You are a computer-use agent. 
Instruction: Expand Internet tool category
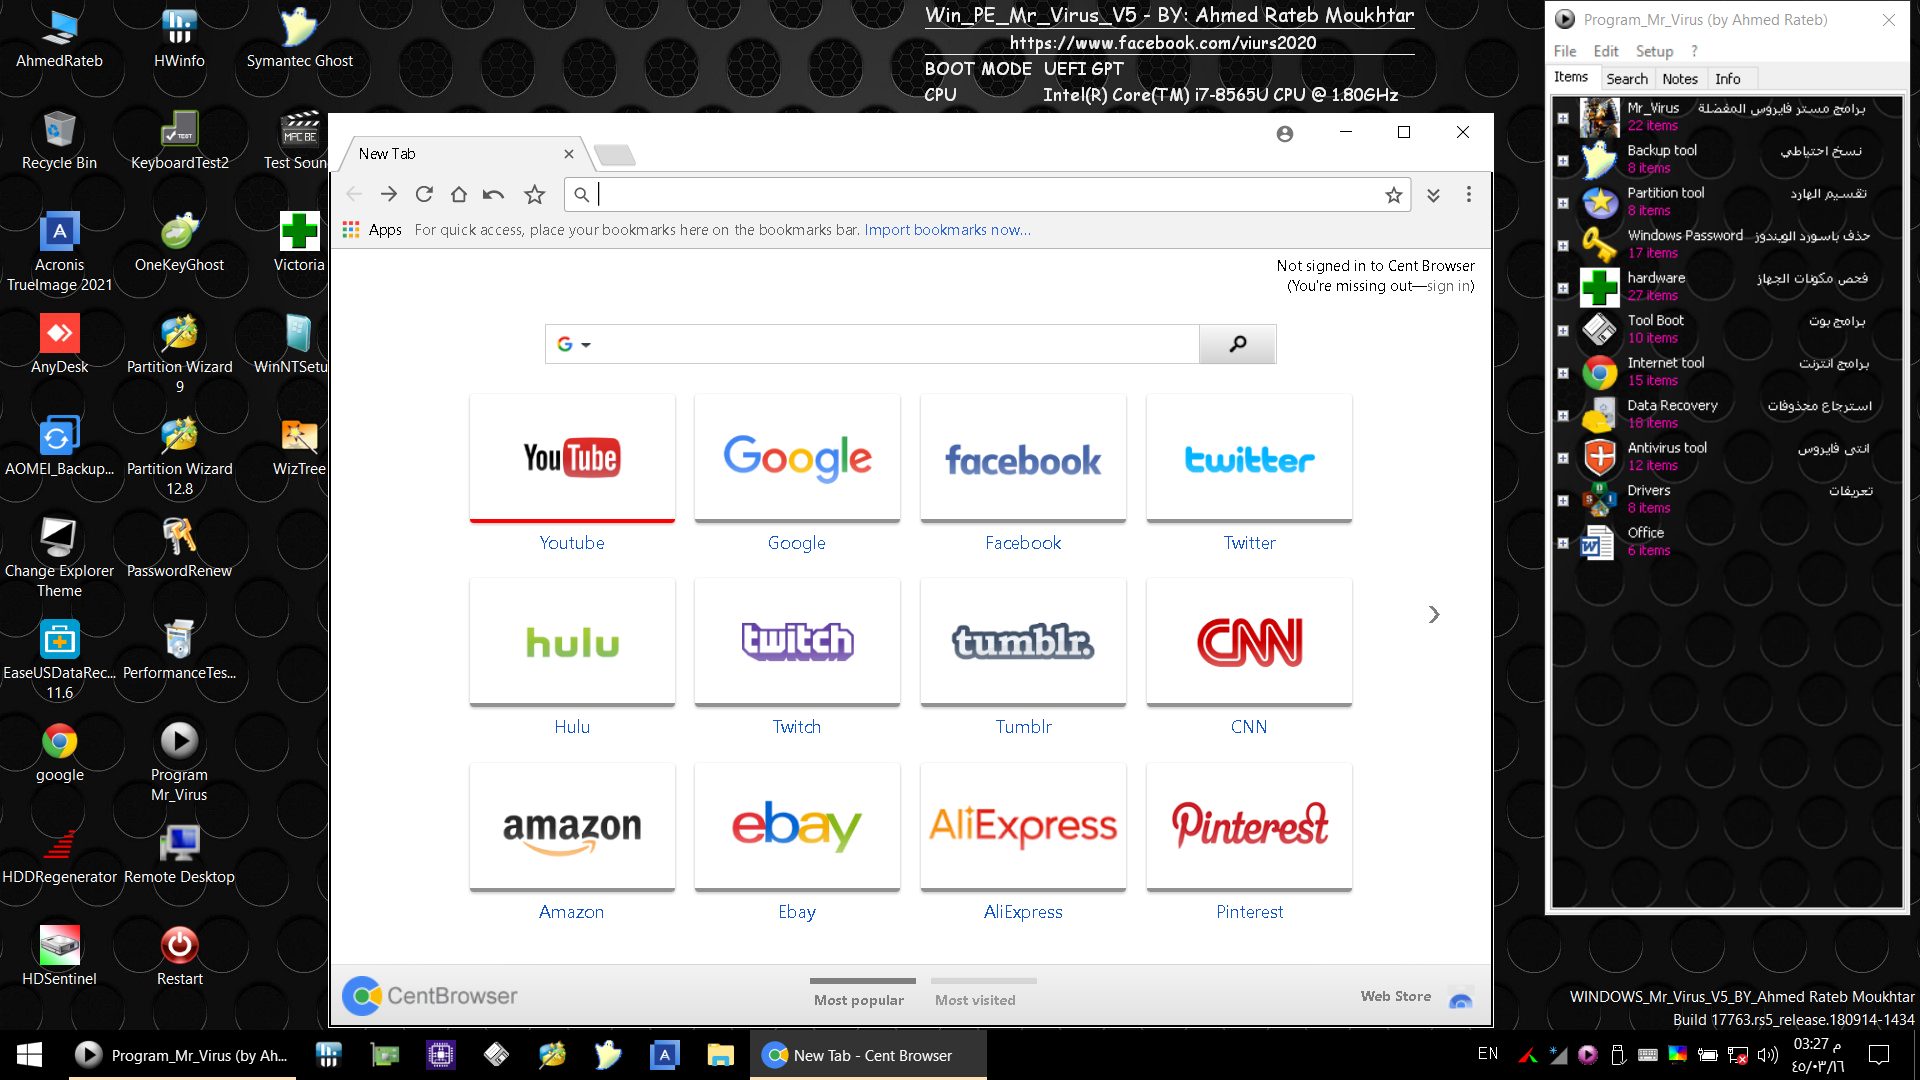pyautogui.click(x=1563, y=373)
